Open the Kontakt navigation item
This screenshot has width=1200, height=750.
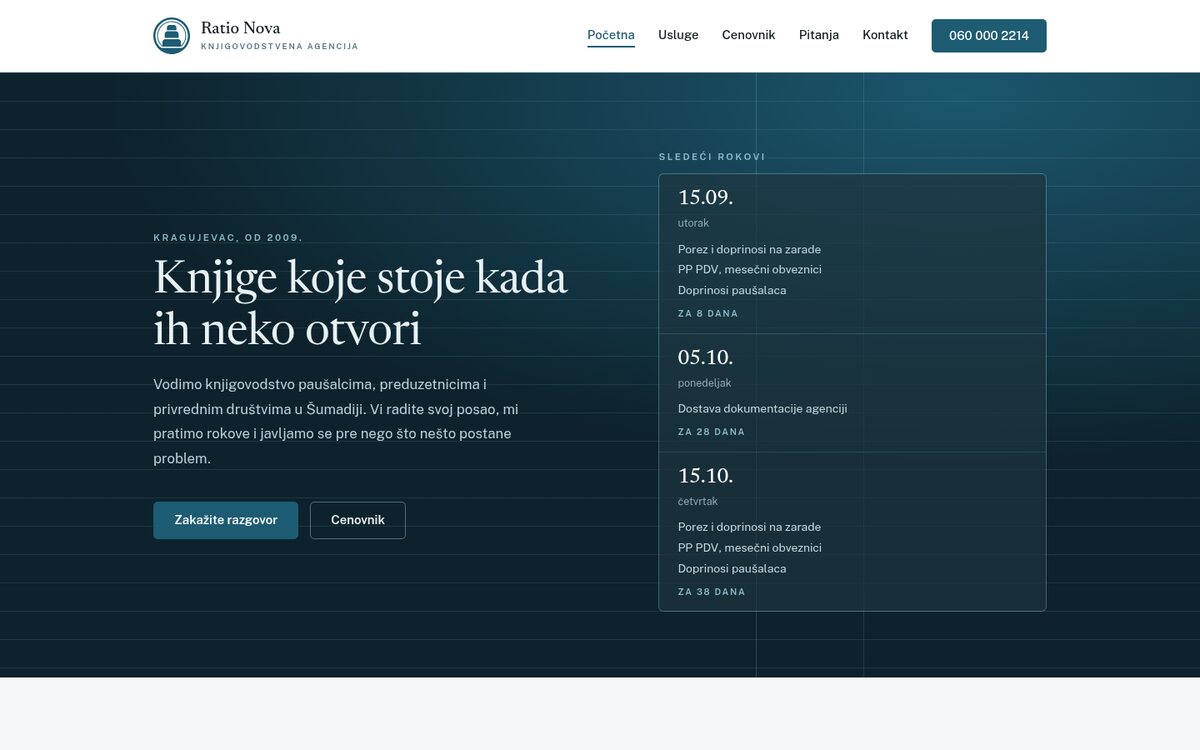885,35
